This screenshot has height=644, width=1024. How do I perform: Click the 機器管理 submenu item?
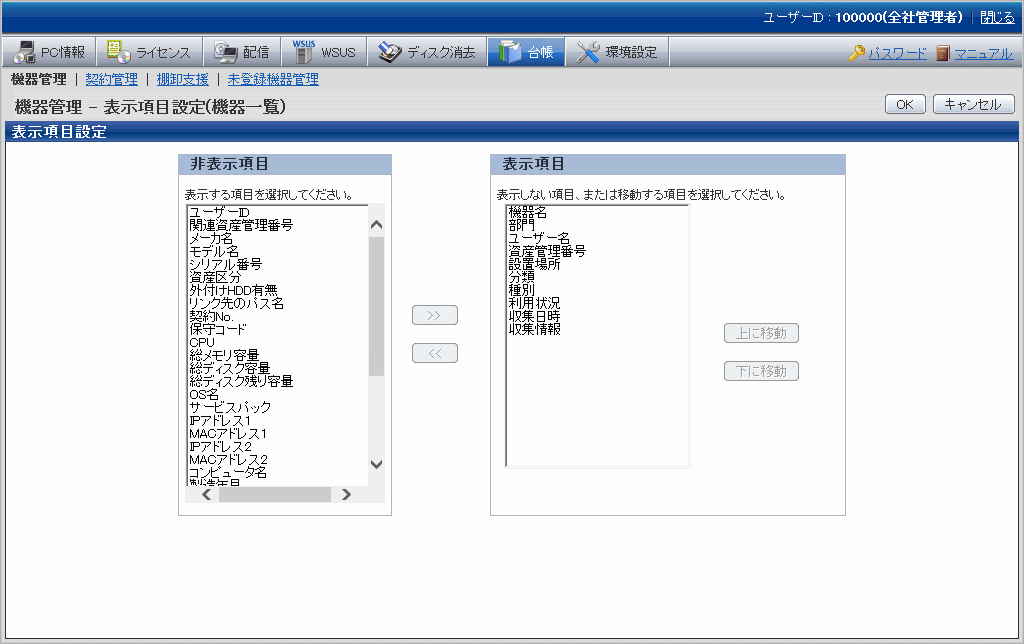pyautogui.click(x=39, y=79)
